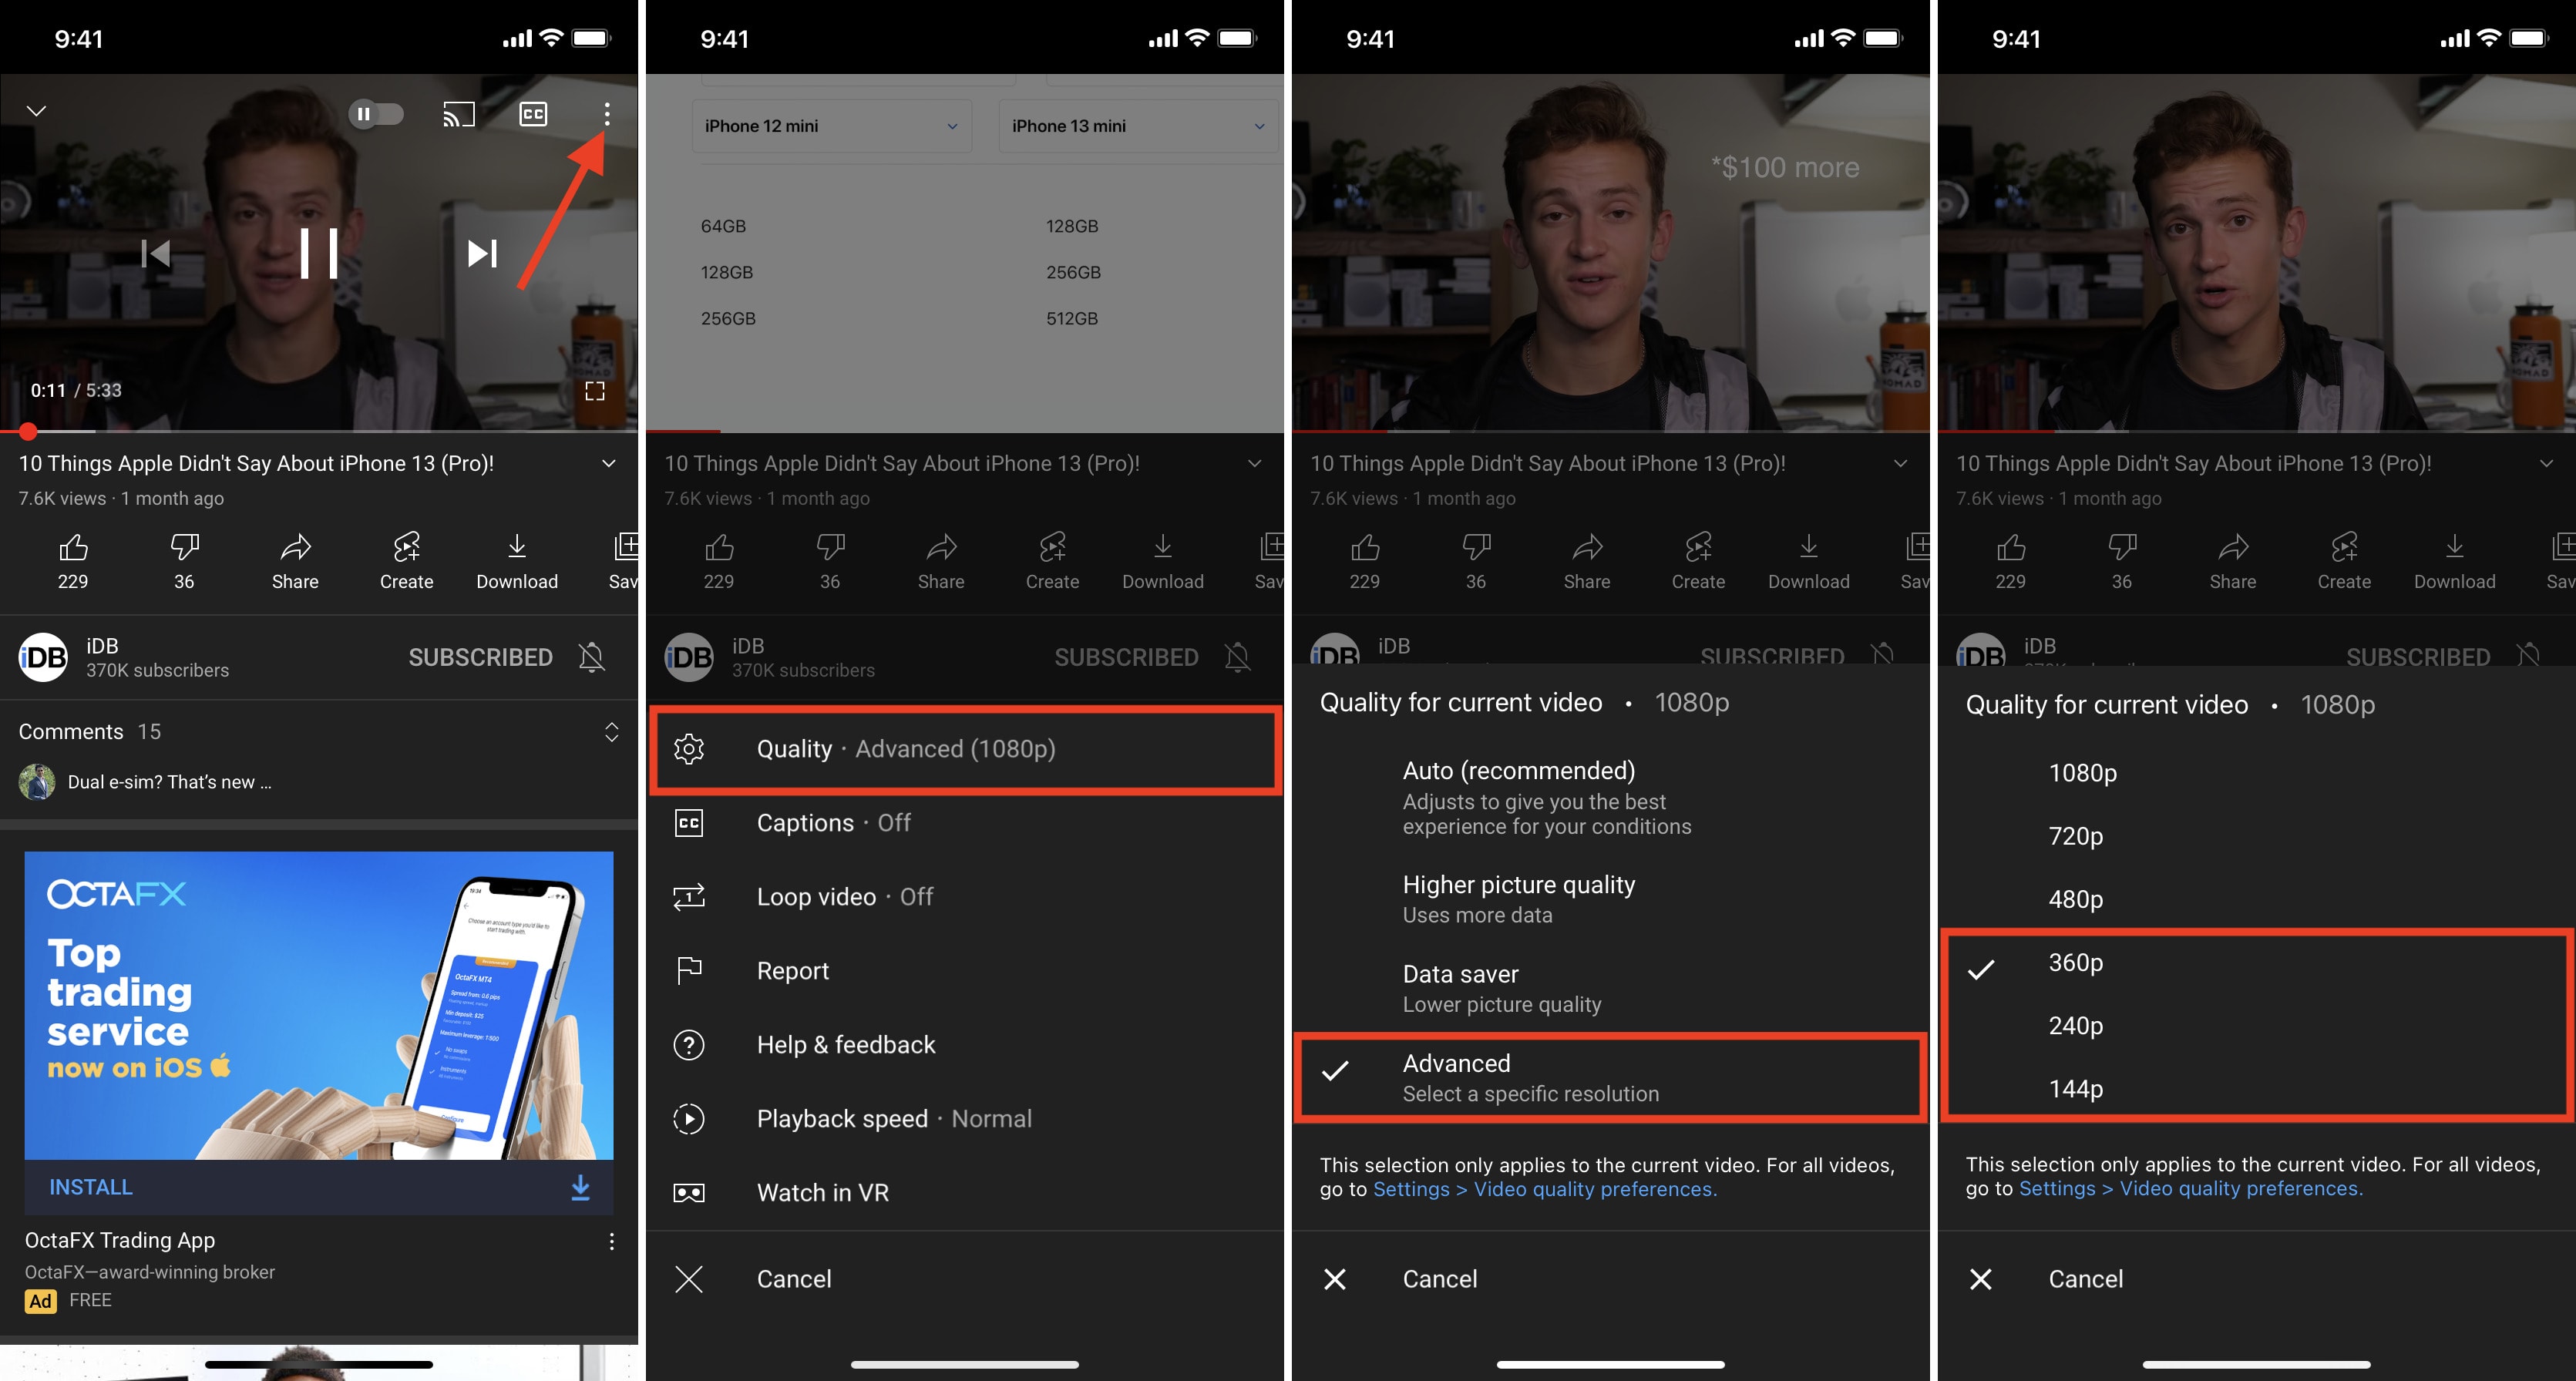The height and width of the screenshot is (1381, 2576).
Task: Select the Cast icon to stream video
Action: click(459, 113)
